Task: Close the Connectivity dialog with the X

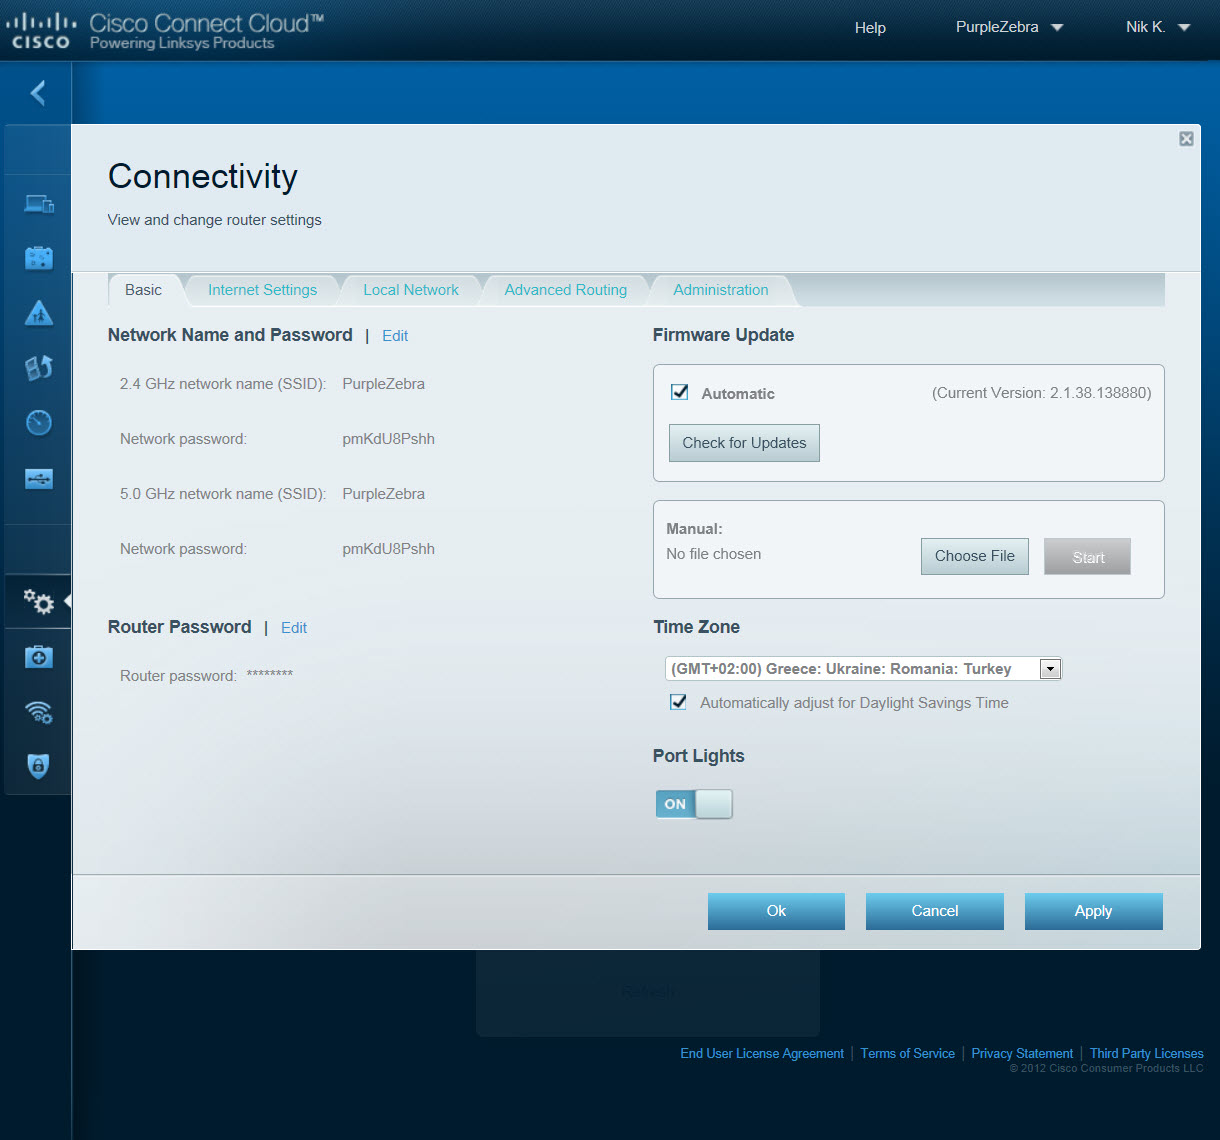Action: tap(1186, 139)
